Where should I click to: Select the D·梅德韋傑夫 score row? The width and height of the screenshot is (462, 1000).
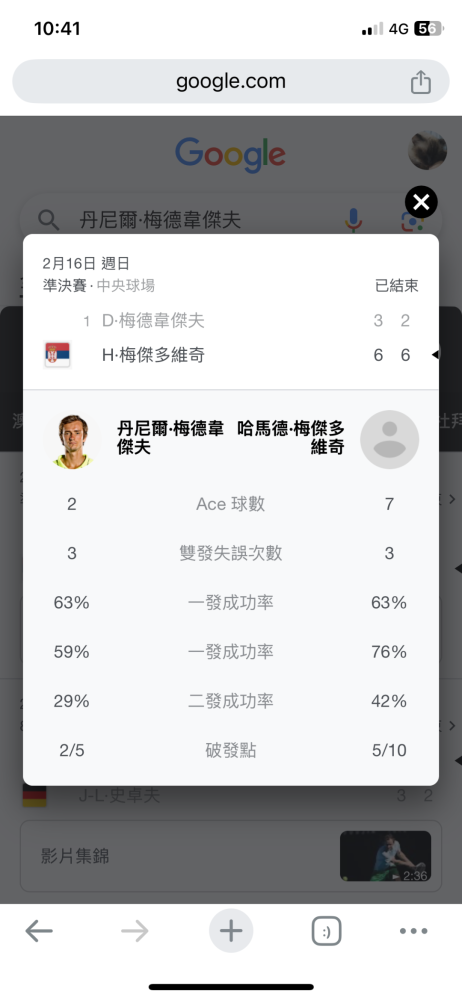pyautogui.click(x=231, y=320)
